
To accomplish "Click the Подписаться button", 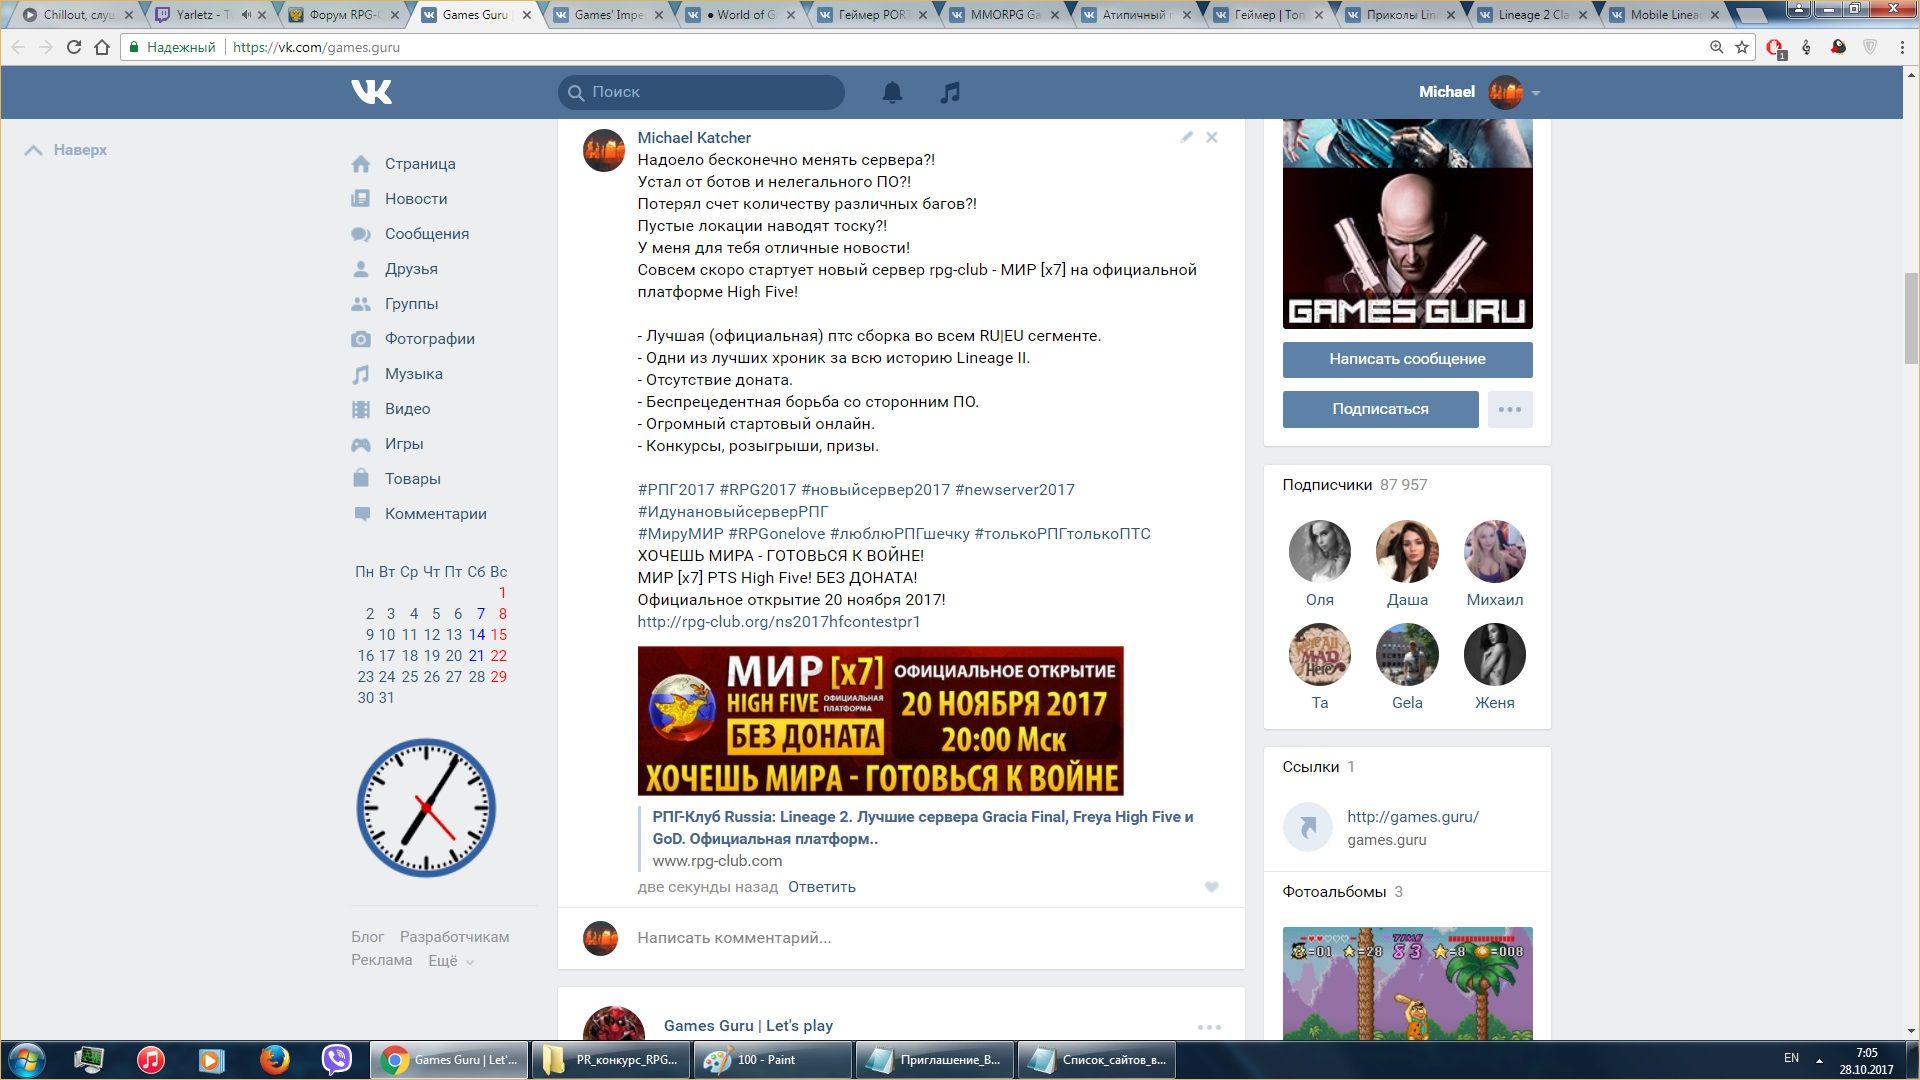I will 1380,409.
